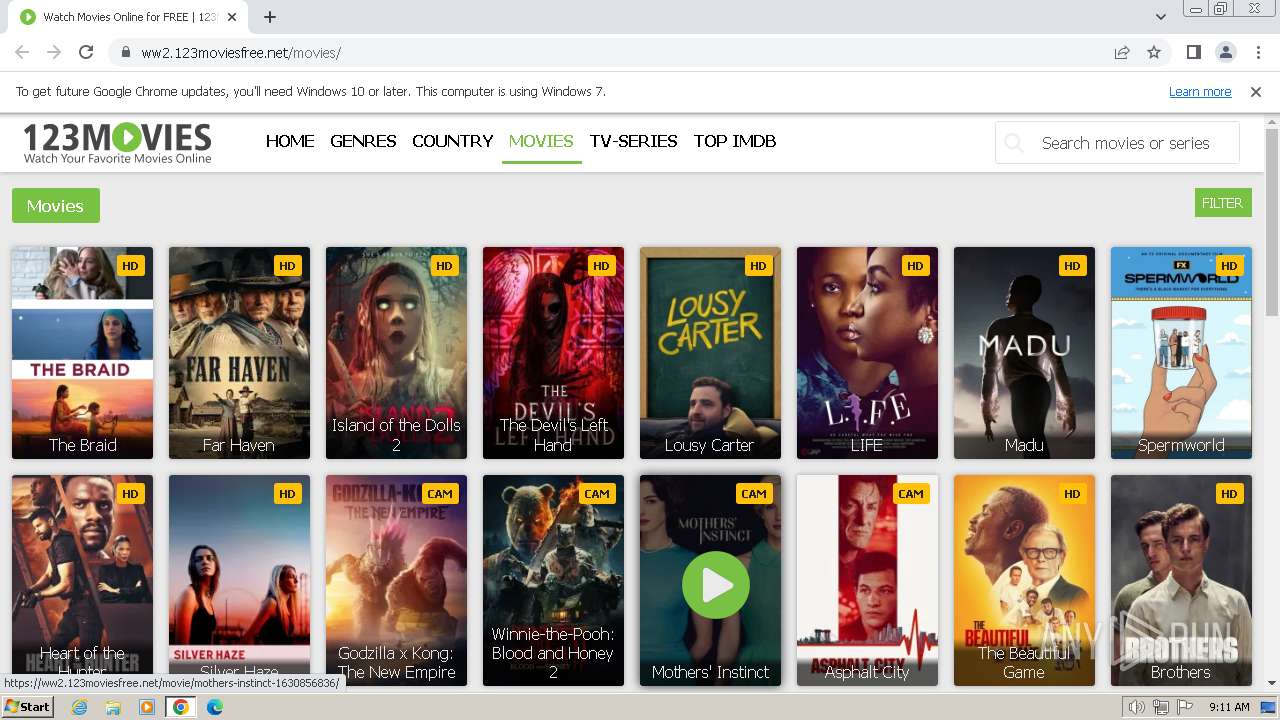
Task: Click the 123Movies logo
Action: pos(117,142)
